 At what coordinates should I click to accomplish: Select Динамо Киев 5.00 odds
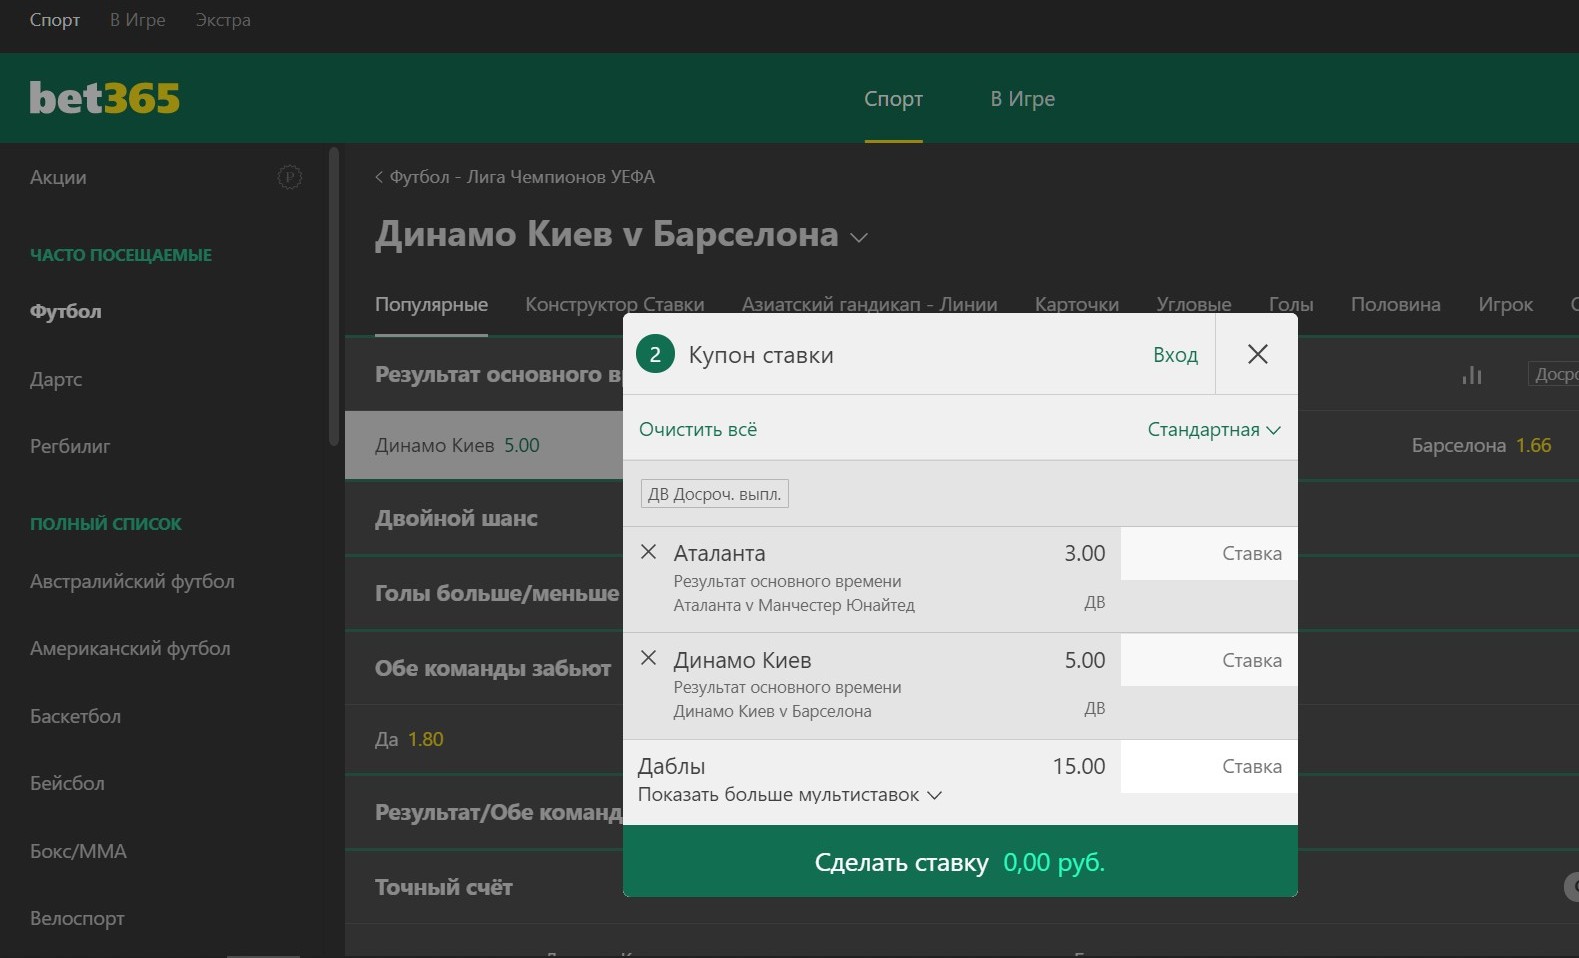[484, 445]
